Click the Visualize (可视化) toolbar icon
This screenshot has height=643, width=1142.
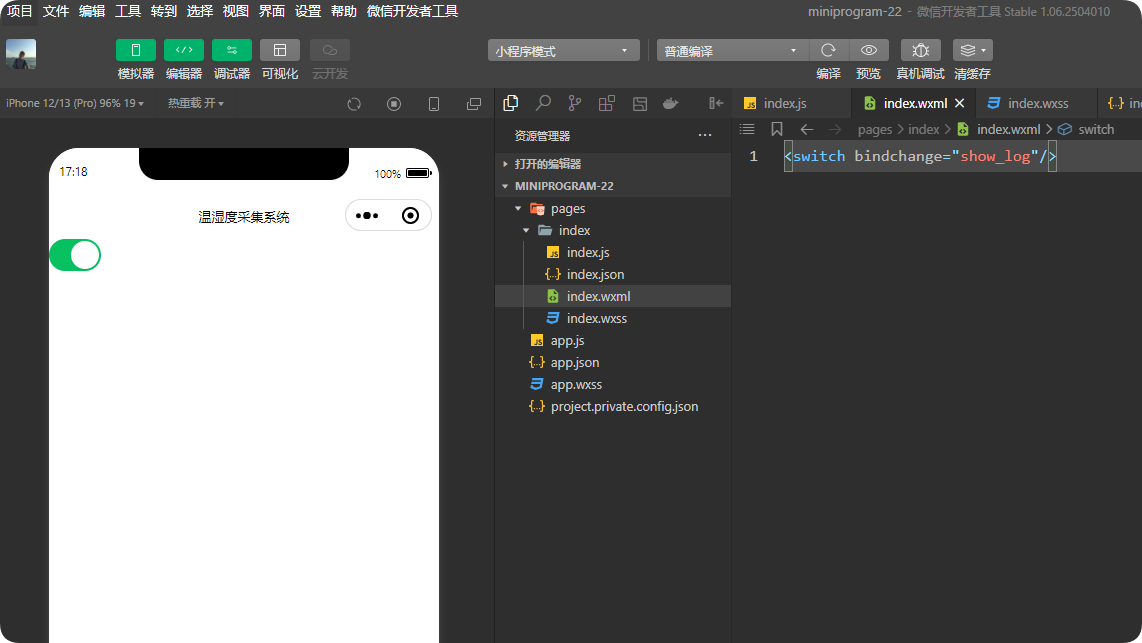coord(279,50)
